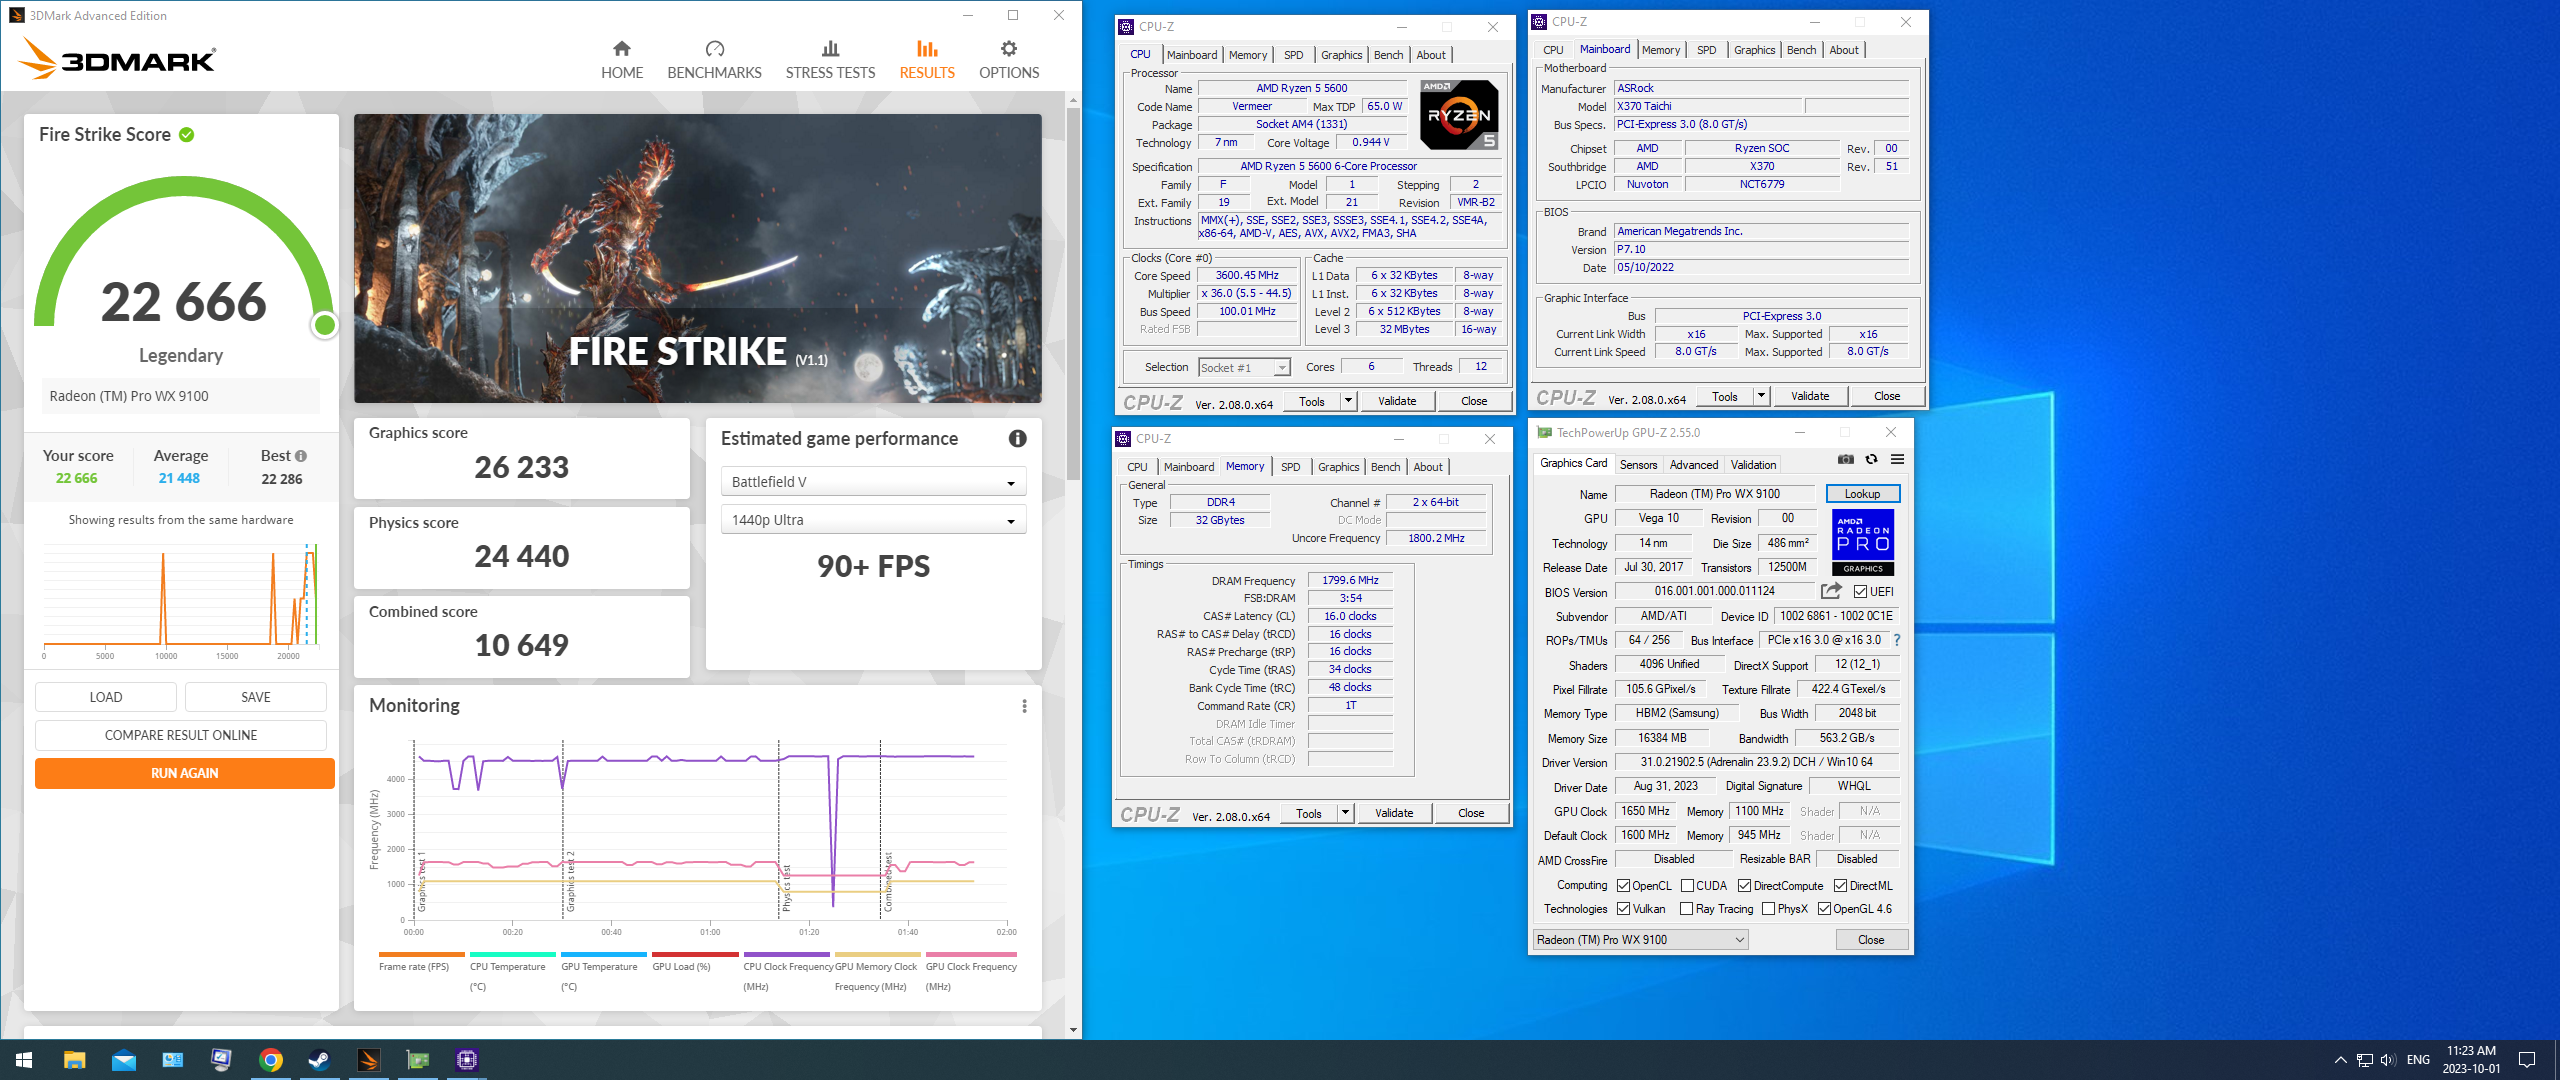Open STRESS TESTS section
This screenshot has width=2560, height=1080.
pyautogui.click(x=830, y=60)
